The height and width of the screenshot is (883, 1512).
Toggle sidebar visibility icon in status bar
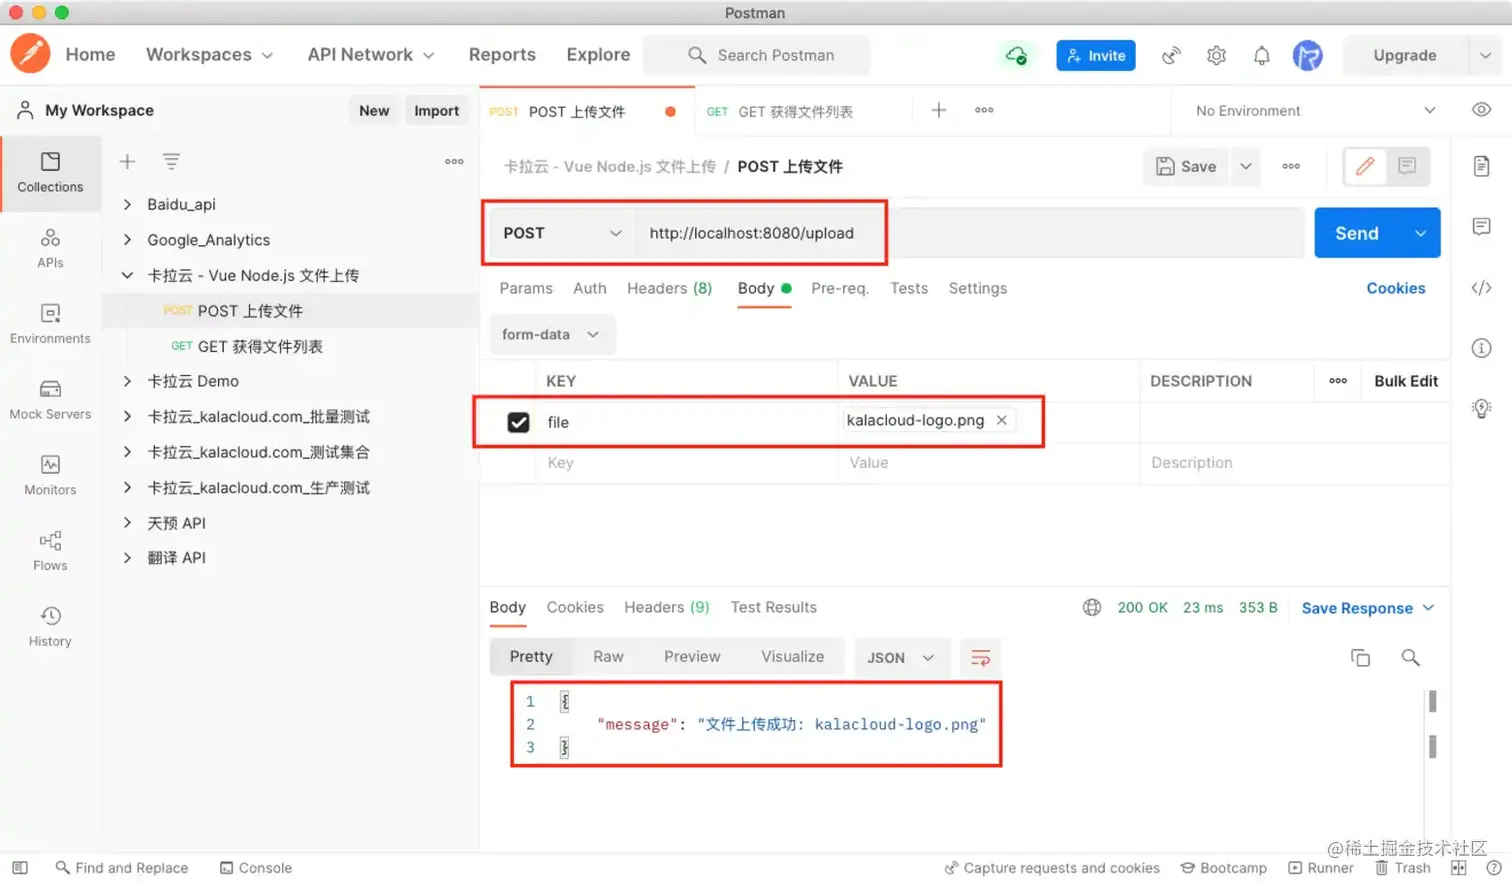coord(20,868)
